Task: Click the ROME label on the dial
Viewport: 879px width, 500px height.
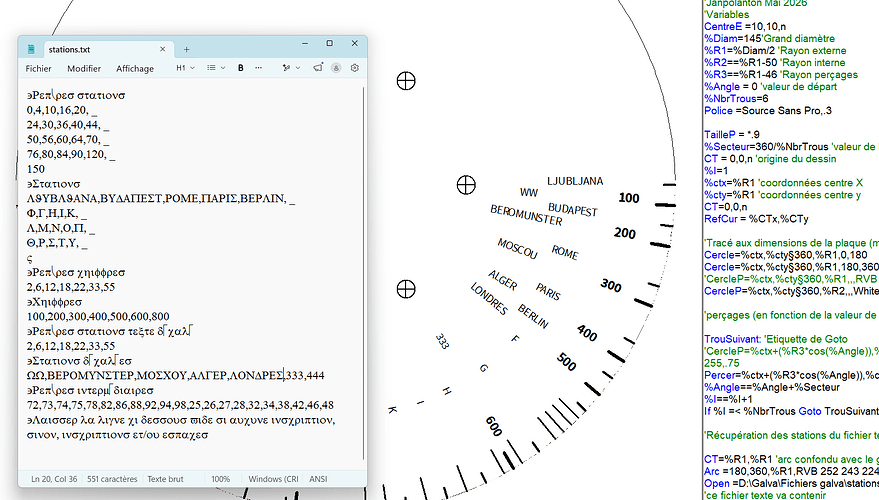Action: pos(565,252)
